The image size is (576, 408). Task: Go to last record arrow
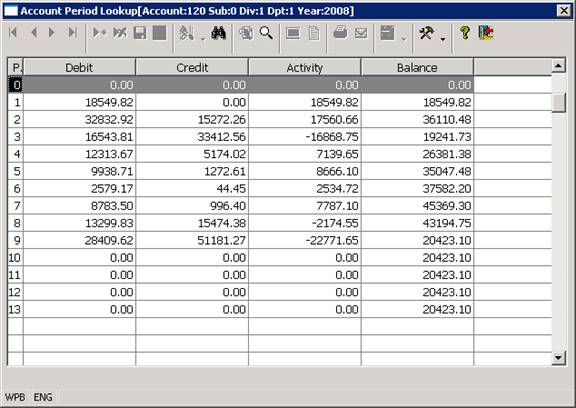[x=73, y=33]
